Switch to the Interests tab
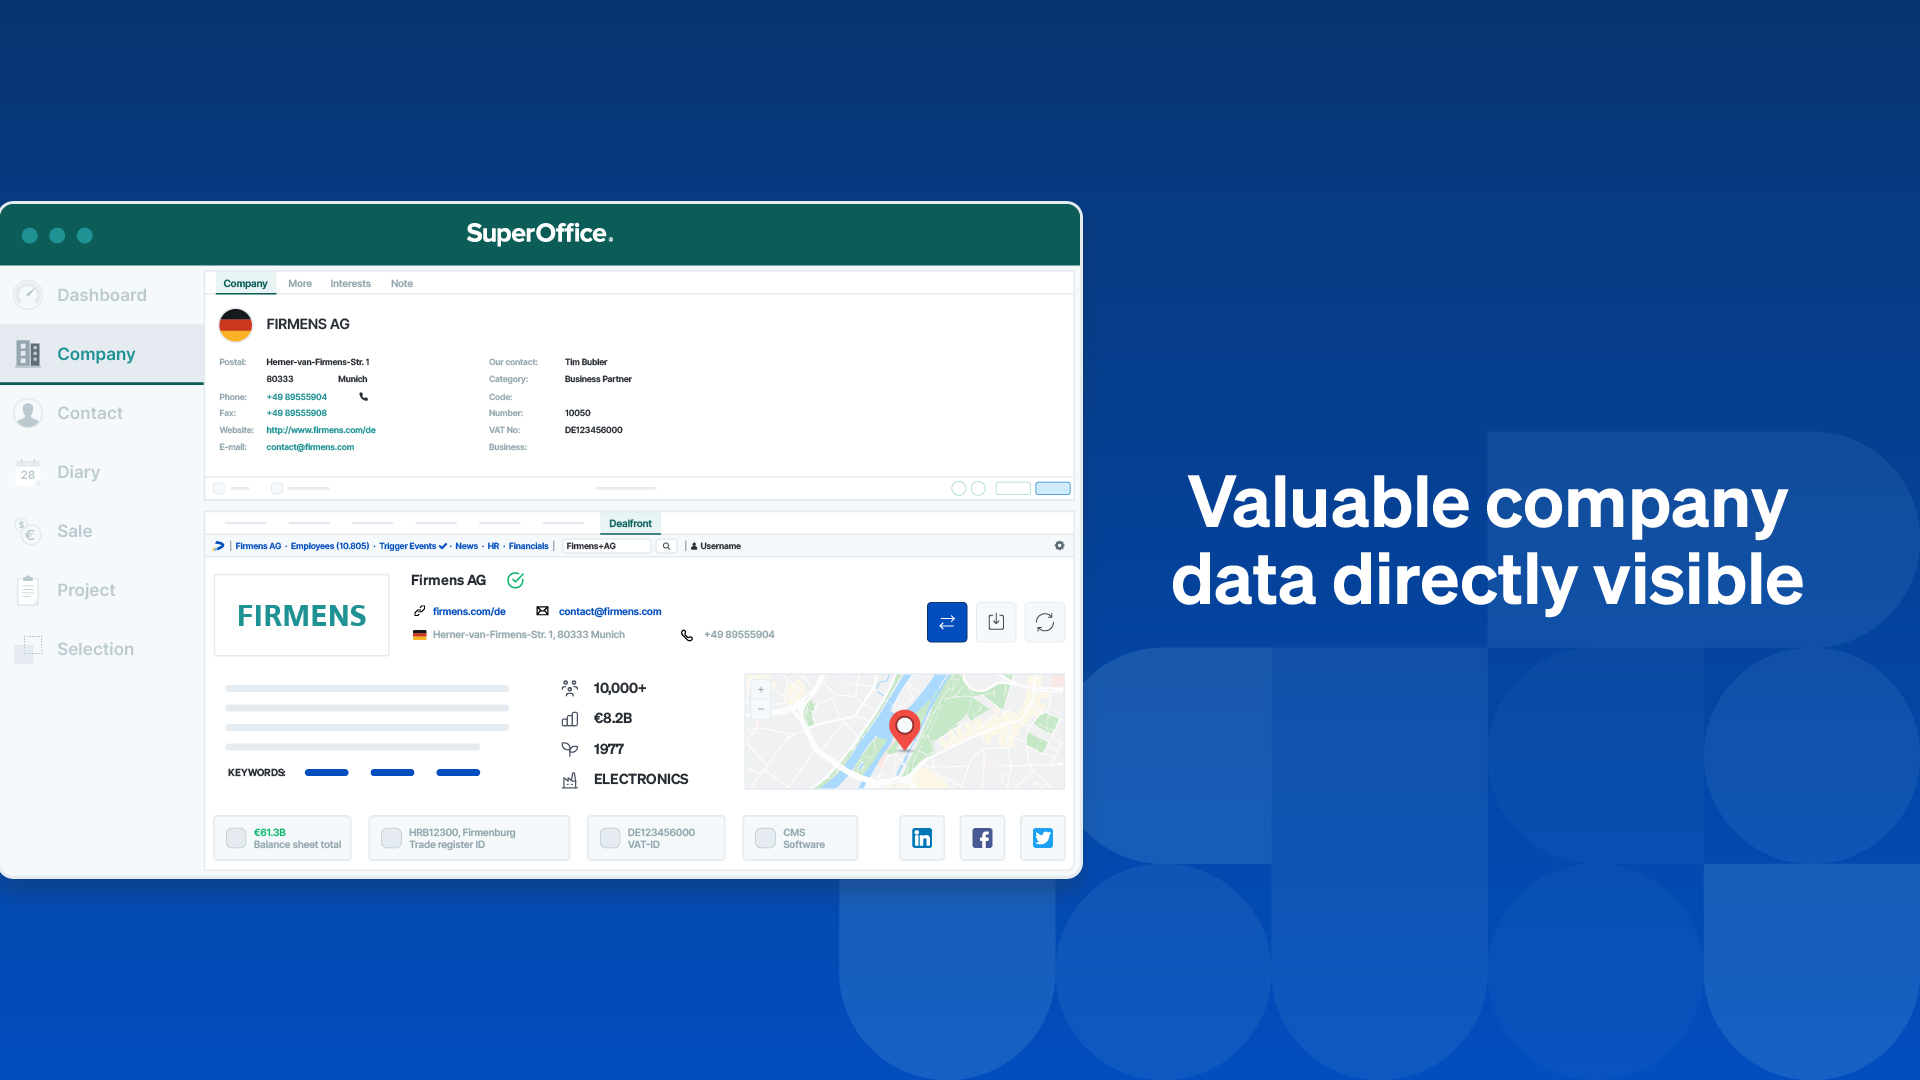 (x=348, y=282)
